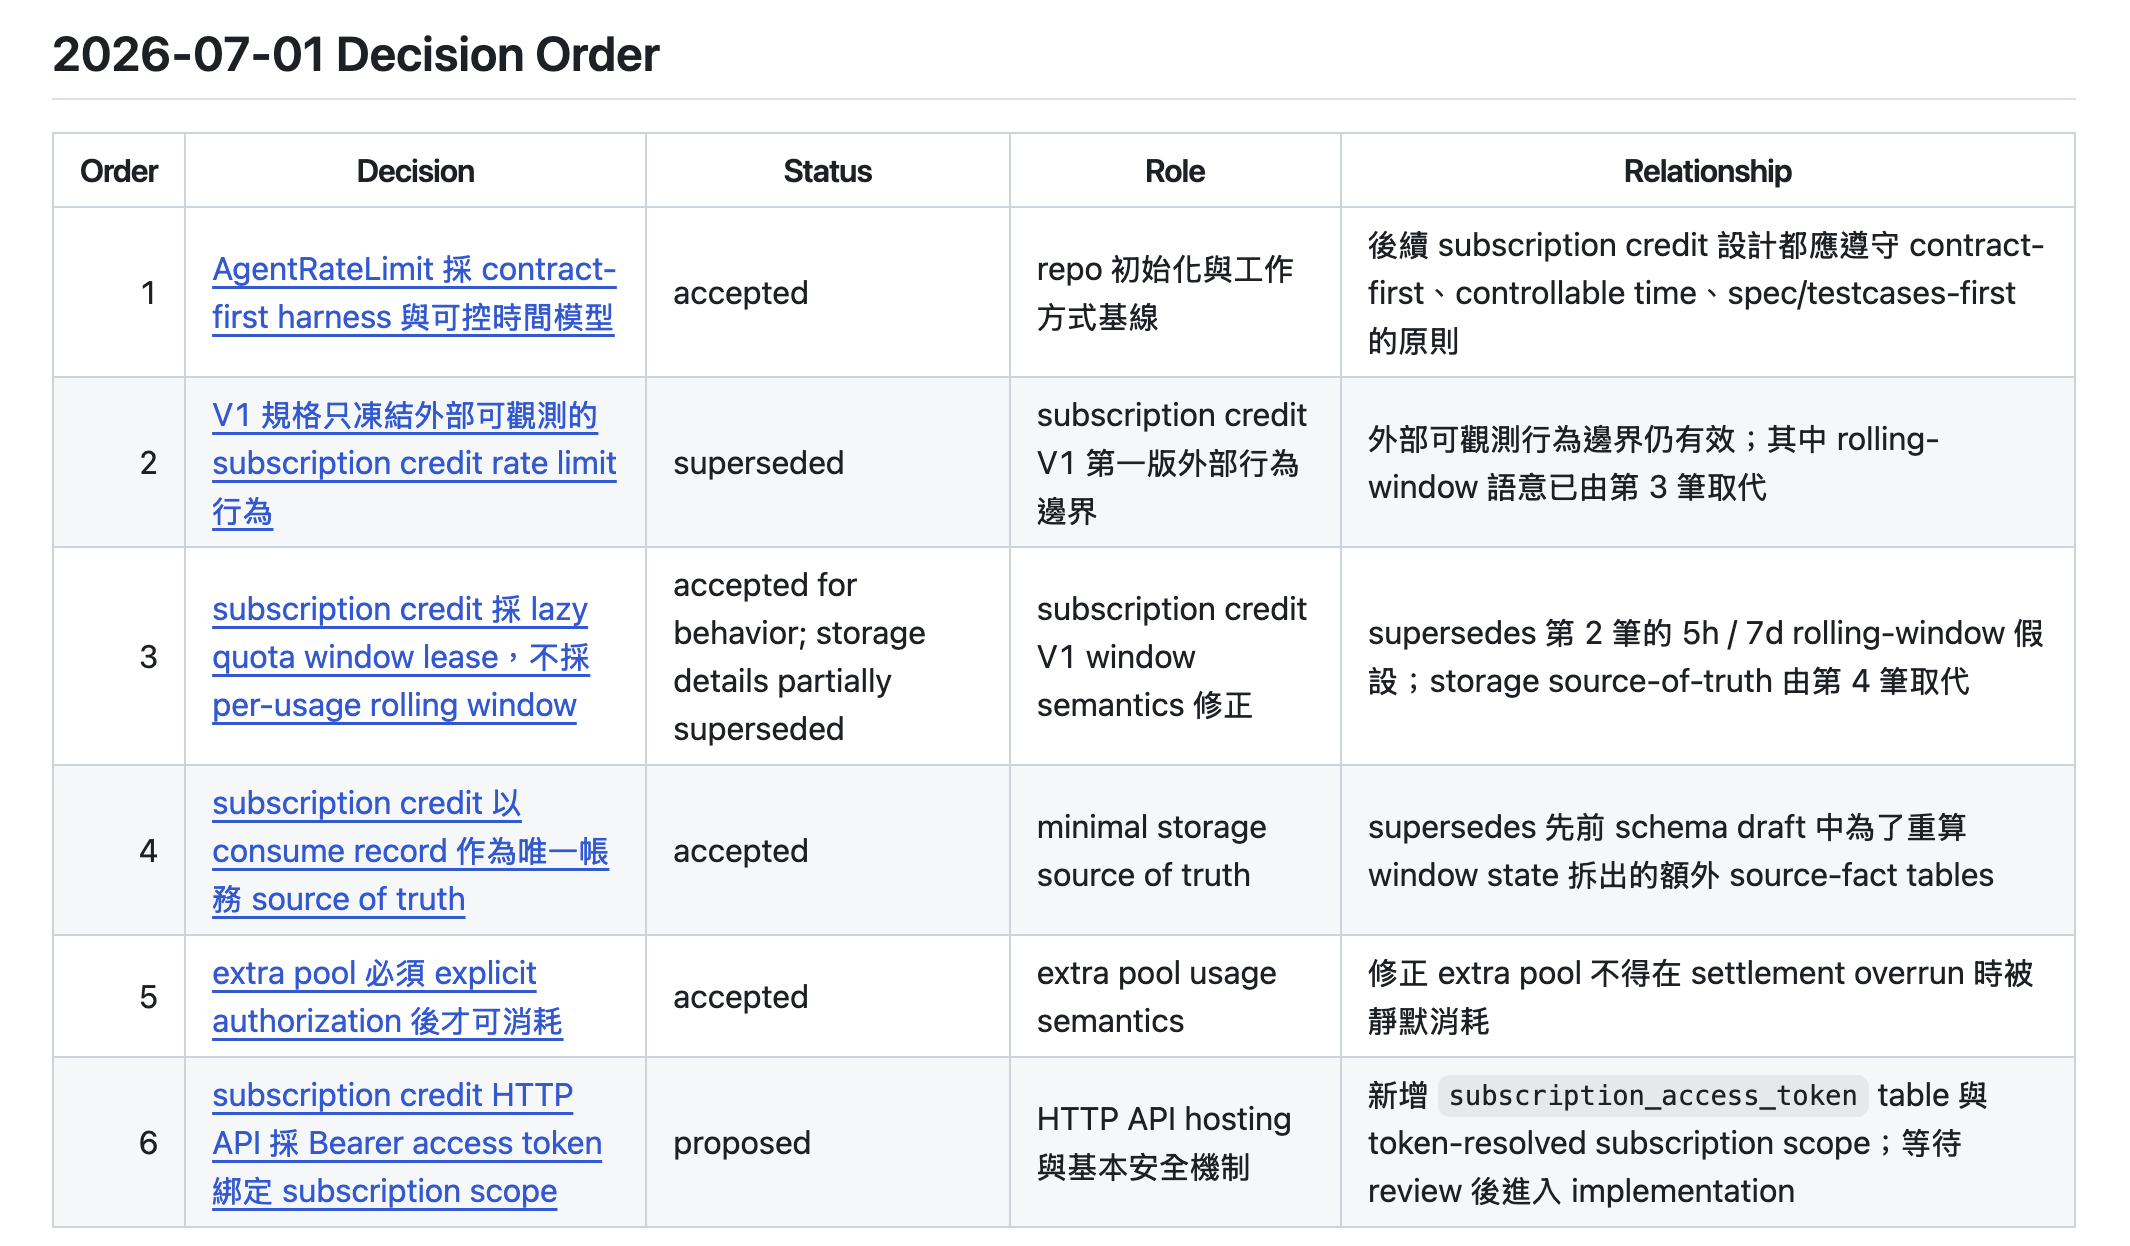Click the 'Role' column header
2130x1246 pixels.
point(1175,171)
